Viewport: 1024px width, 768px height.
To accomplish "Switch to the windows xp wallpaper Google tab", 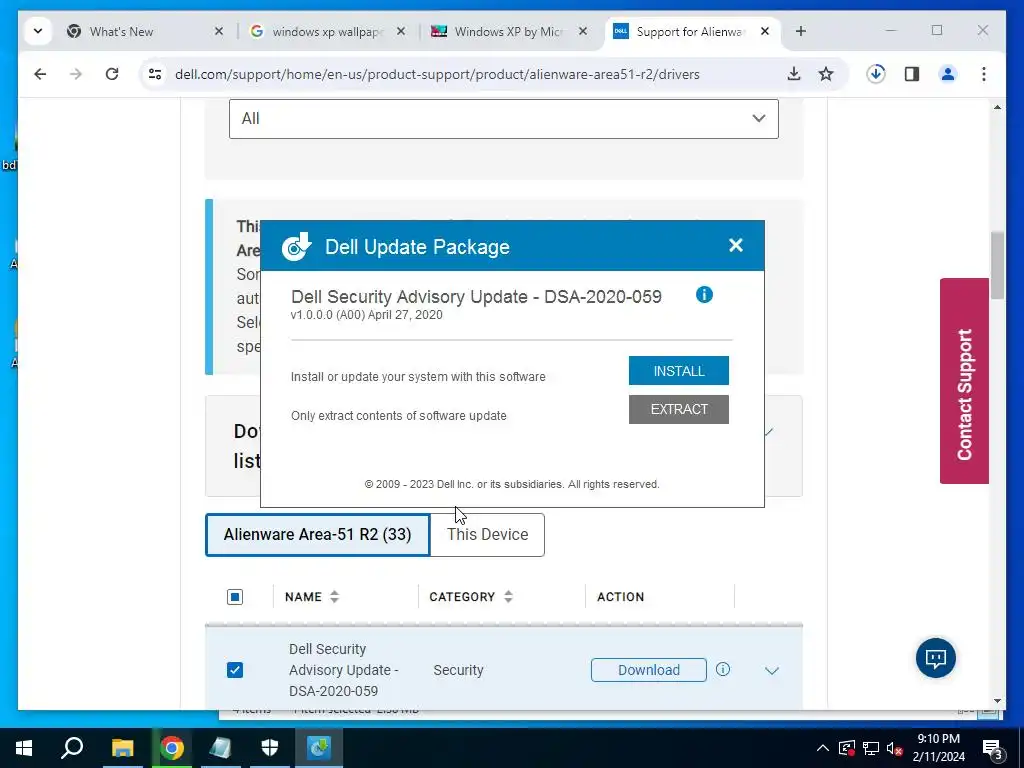I will (x=327, y=31).
